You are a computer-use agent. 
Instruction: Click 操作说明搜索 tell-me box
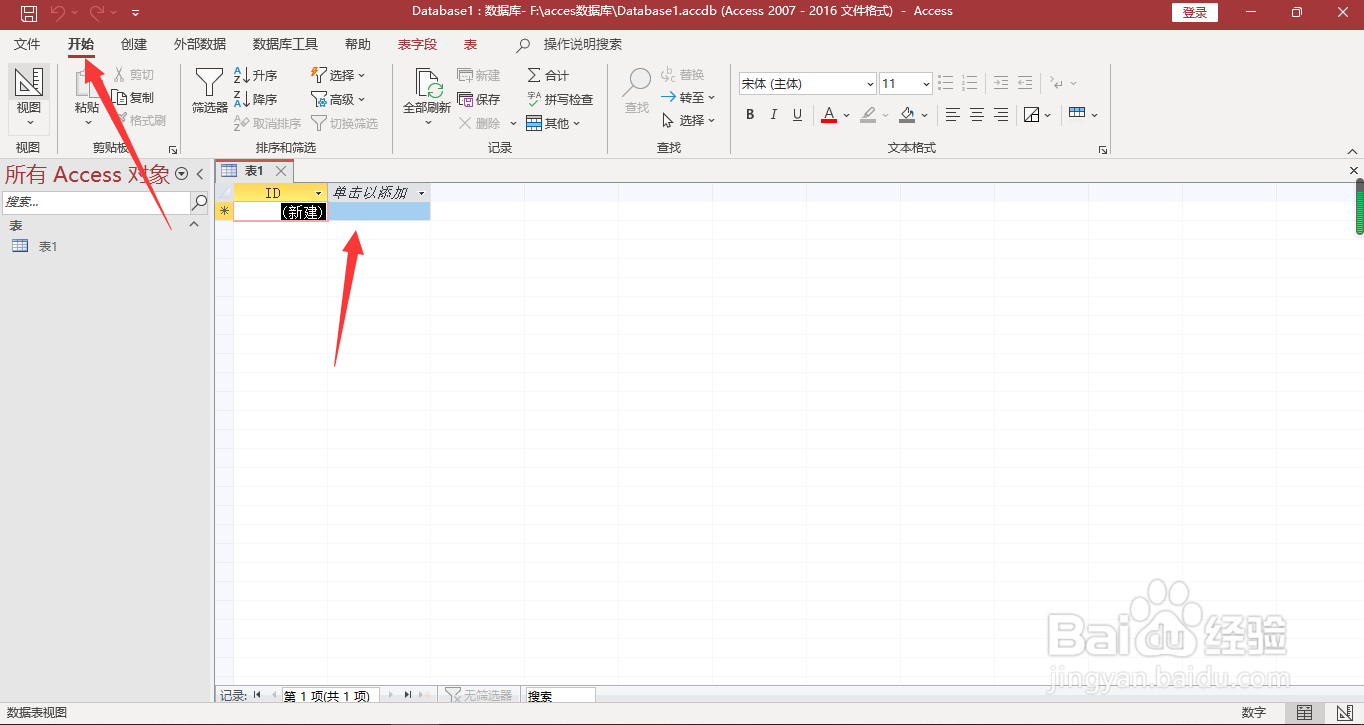583,44
